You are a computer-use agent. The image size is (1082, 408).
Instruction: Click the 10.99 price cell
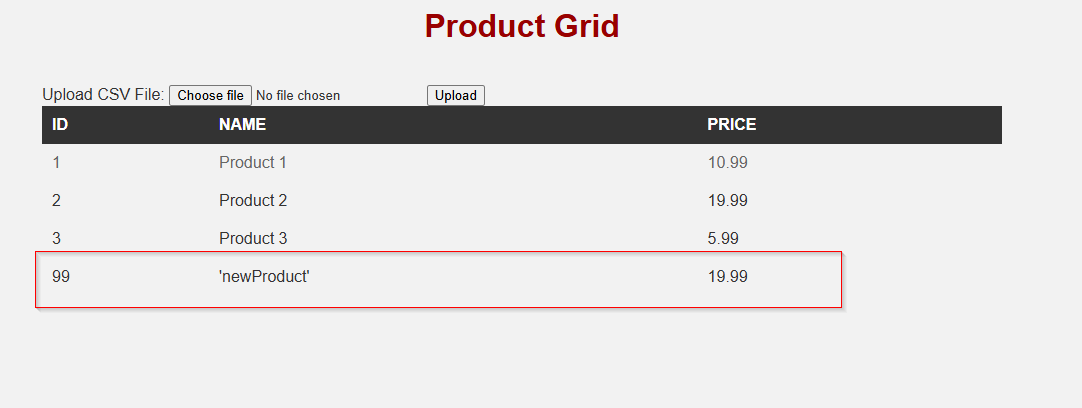(x=727, y=163)
